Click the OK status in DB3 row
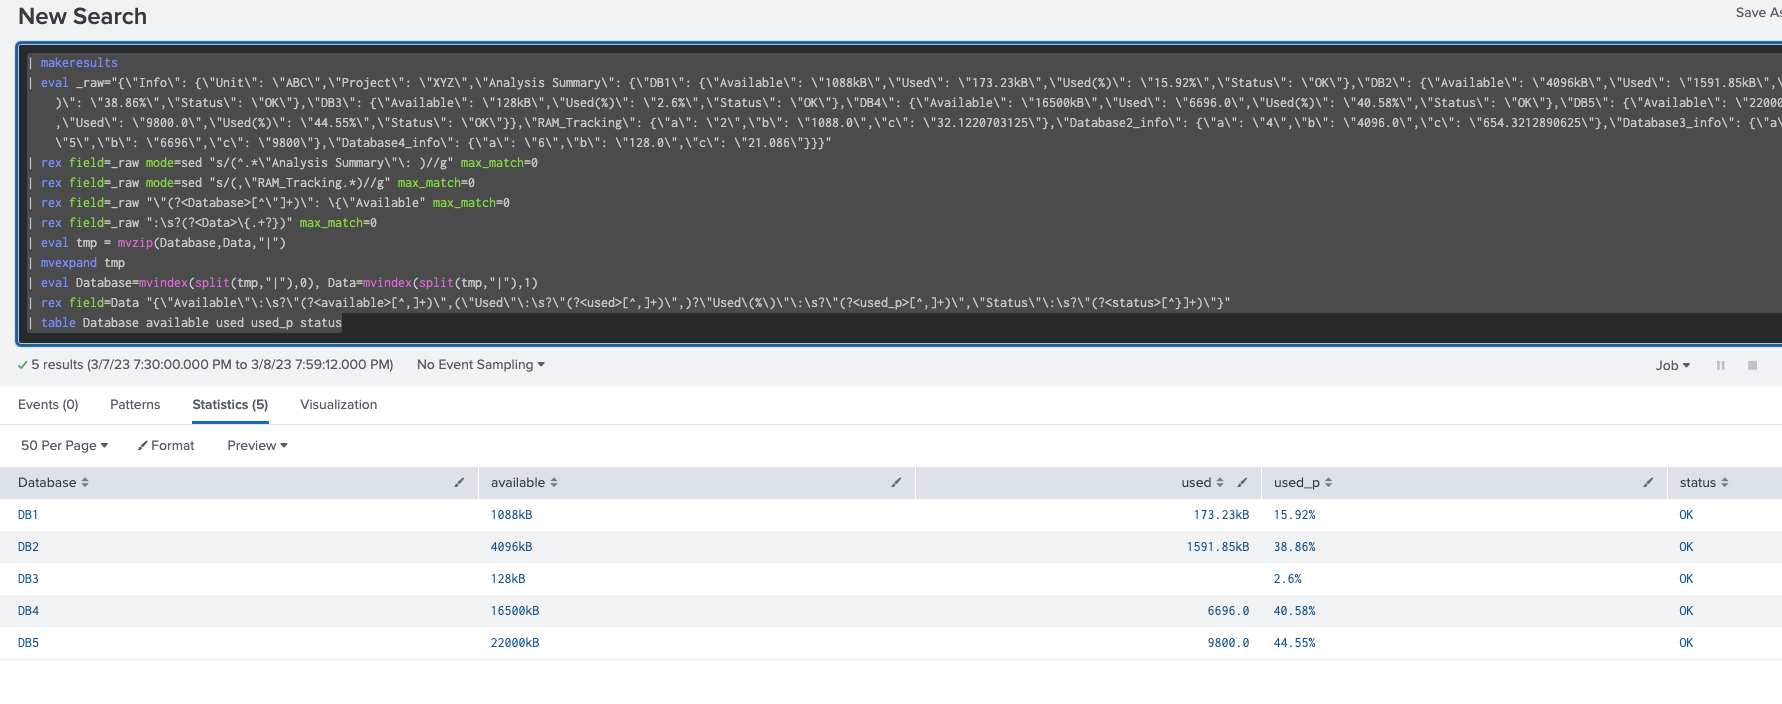The height and width of the screenshot is (704, 1782). pyautogui.click(x=1686, y=579)
